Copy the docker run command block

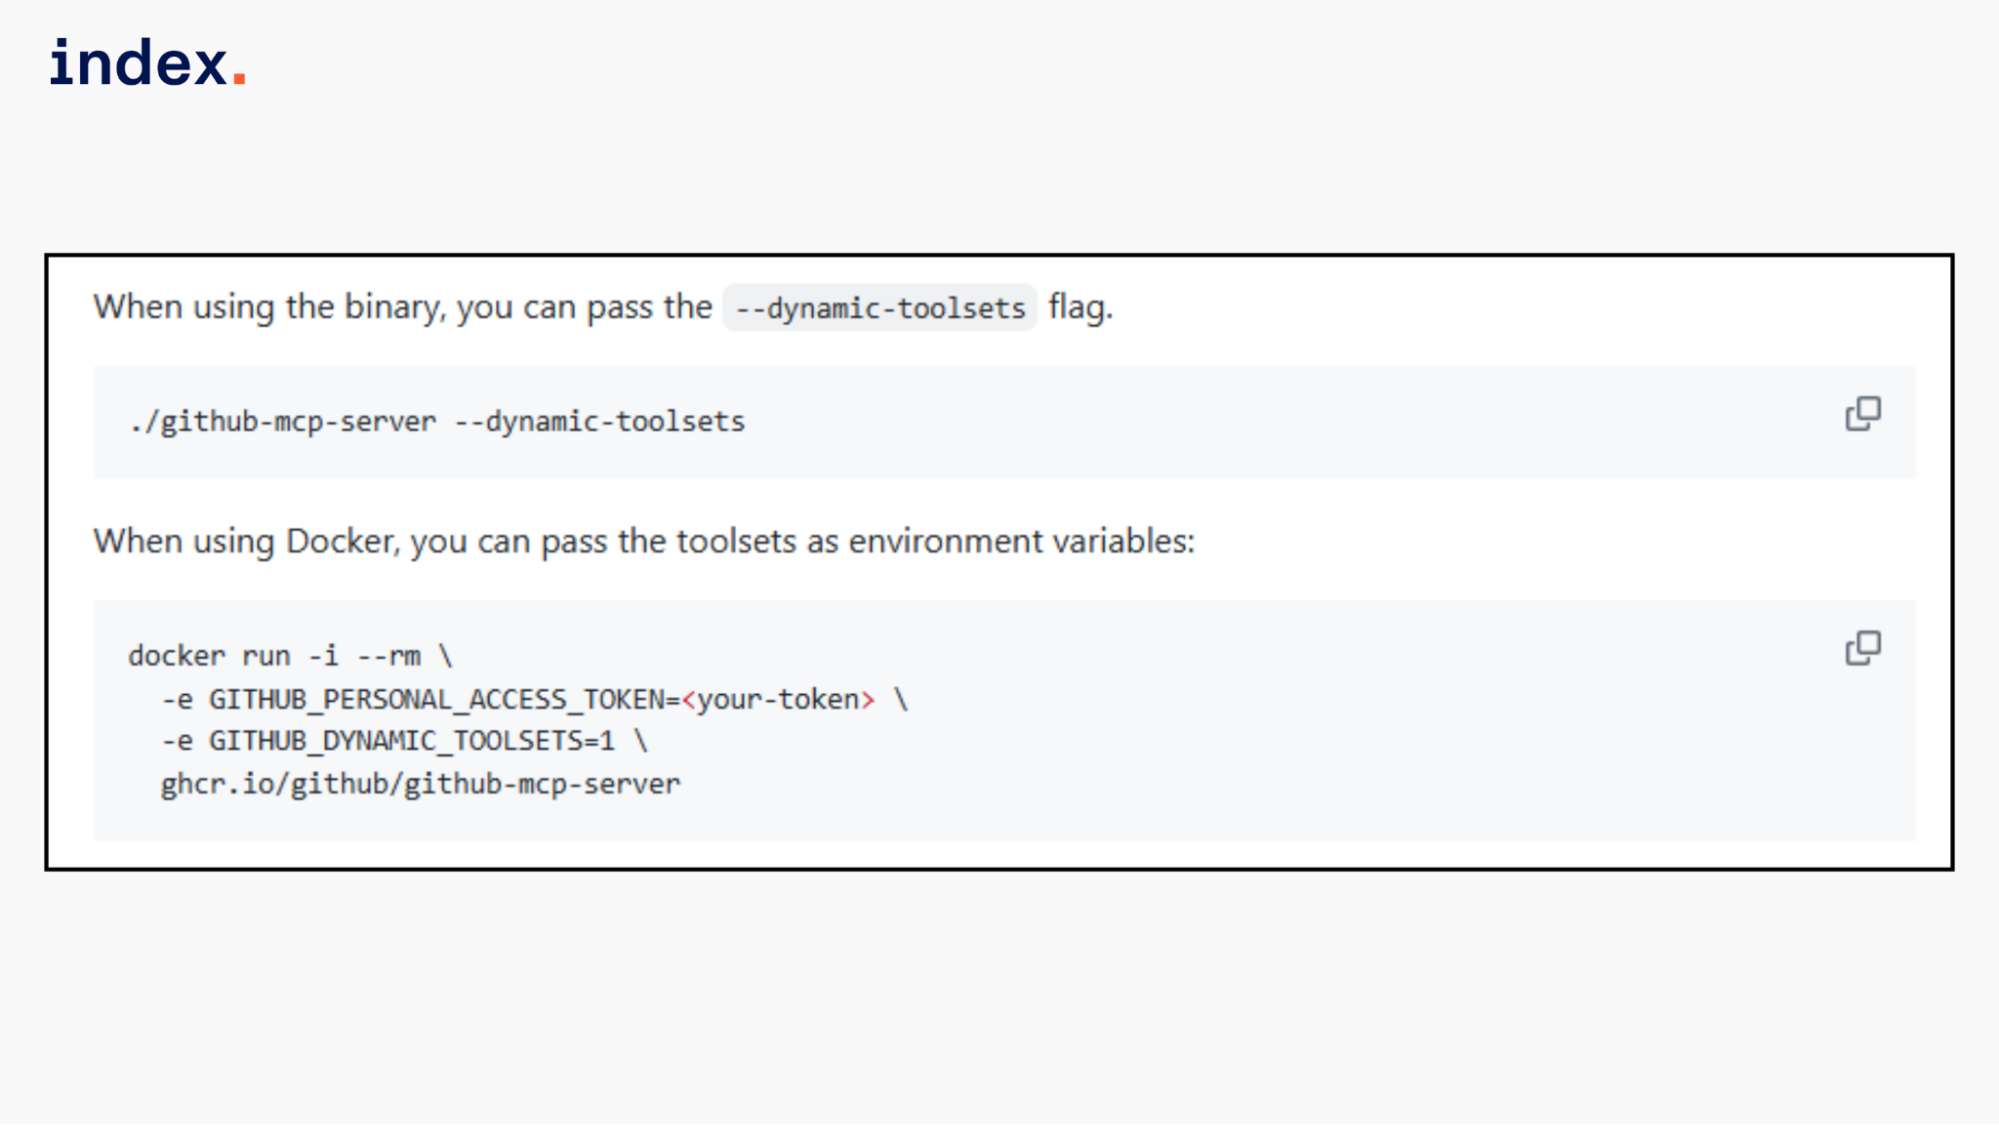click(x=1862, y=649)
